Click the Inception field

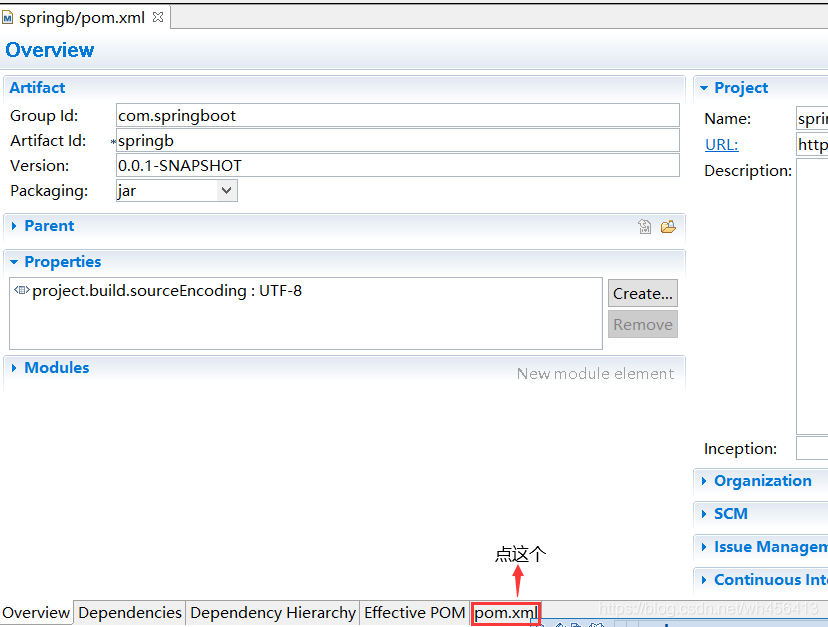click(x=812, y=448)
